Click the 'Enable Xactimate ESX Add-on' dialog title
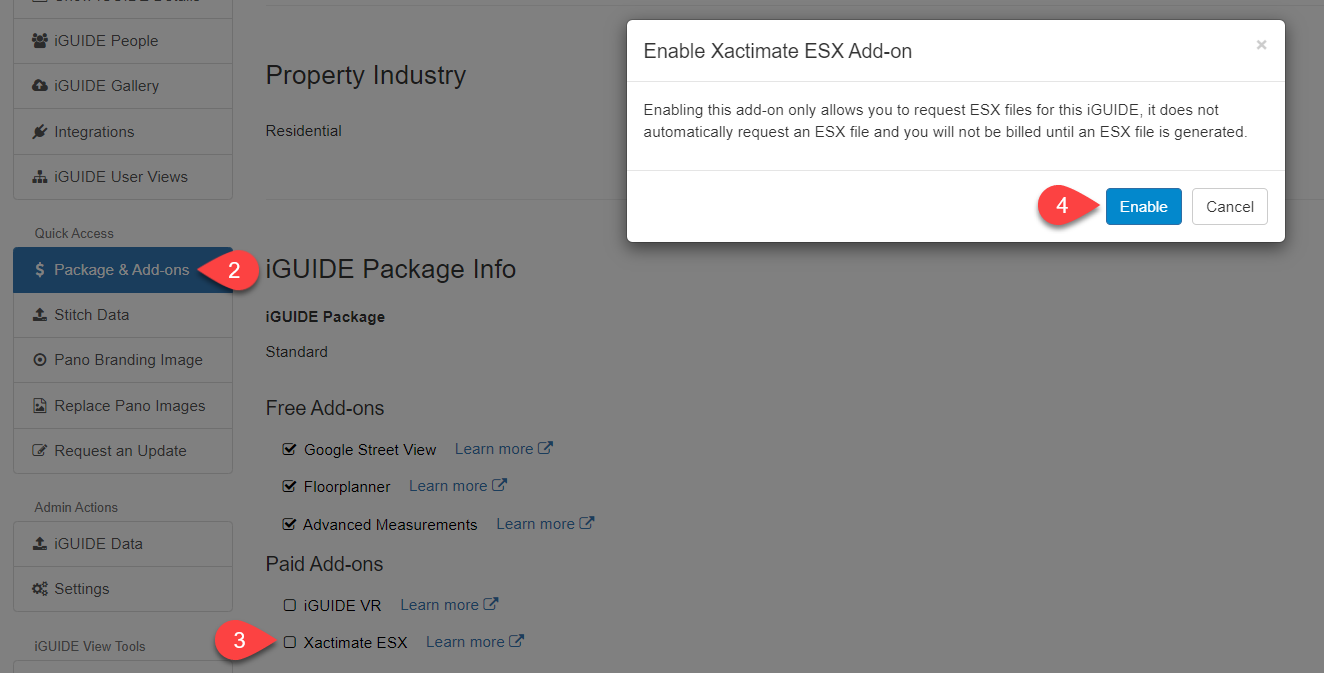Screen dimensions: 1324x673 click(778, 51)
